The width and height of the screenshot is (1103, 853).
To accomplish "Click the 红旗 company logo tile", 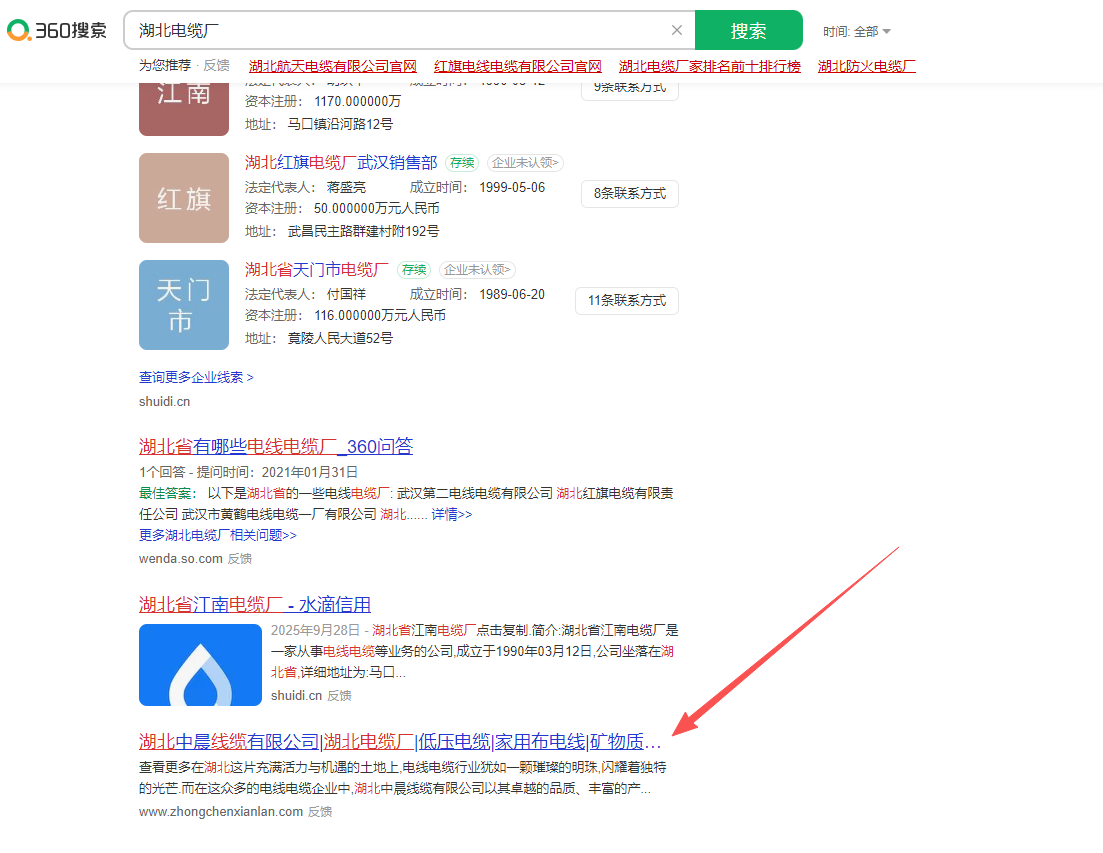I will [x=184, y=198].
